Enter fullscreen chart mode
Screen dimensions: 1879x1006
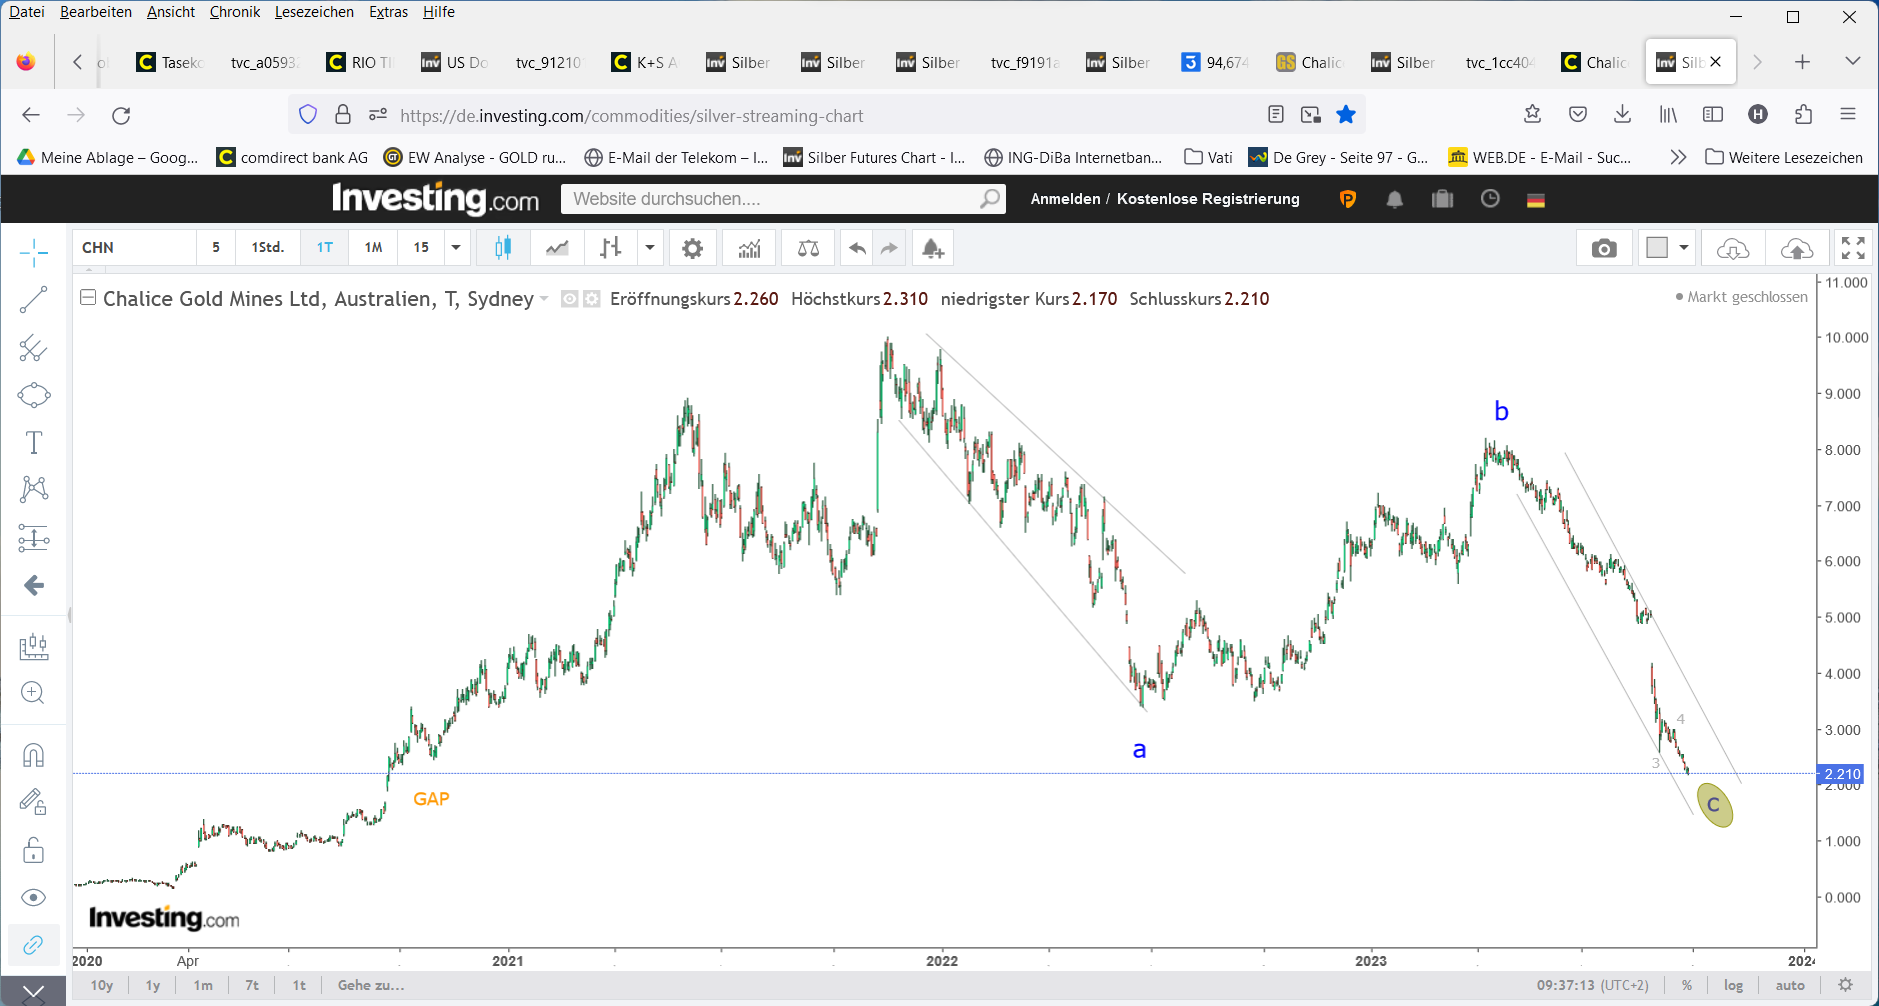[1853, 248]
